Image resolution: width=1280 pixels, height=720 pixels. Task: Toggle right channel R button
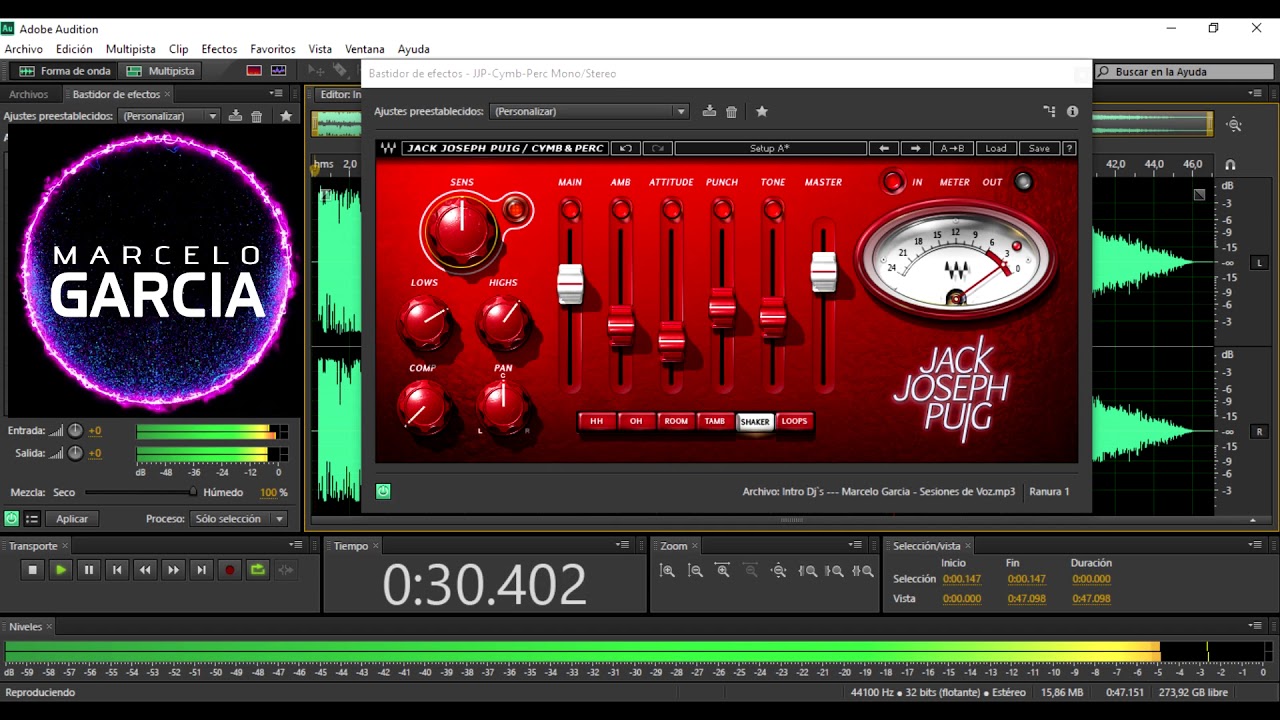(1259, 432)
